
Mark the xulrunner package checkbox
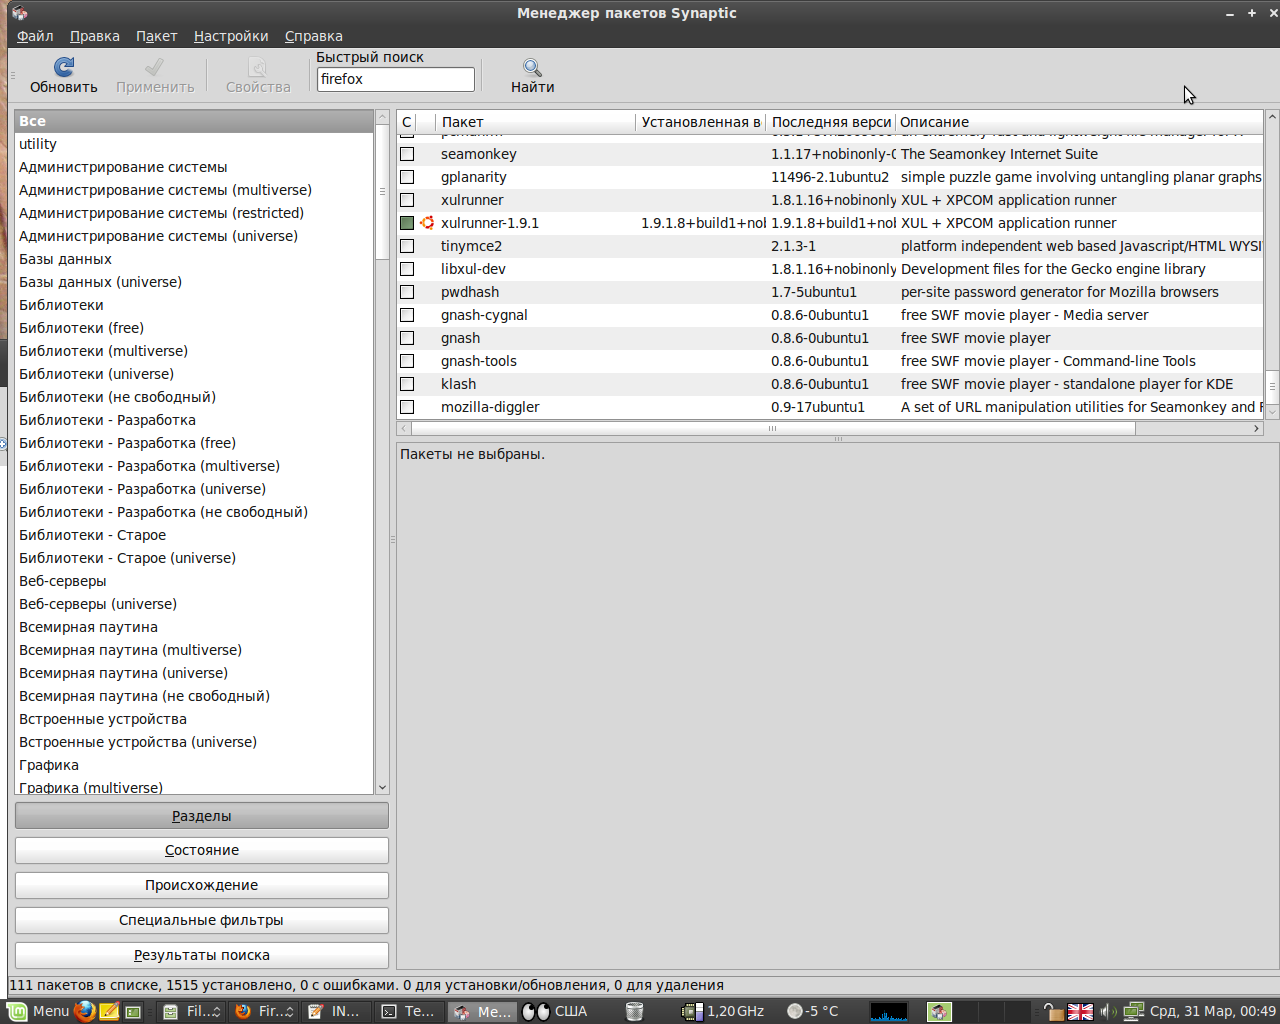pos(407,200)
